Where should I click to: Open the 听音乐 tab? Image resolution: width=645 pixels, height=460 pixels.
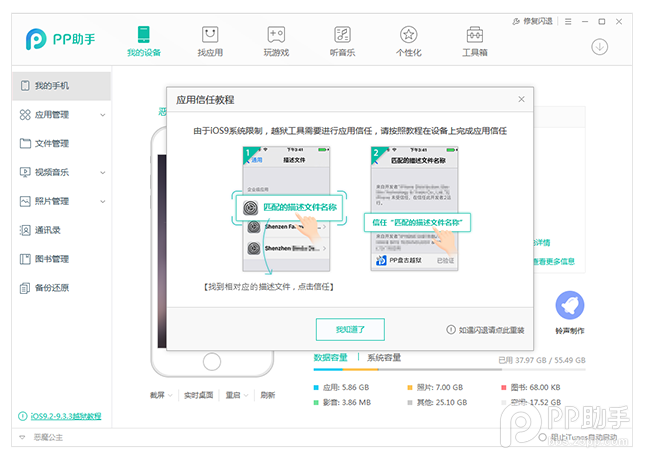pyautogui.click(x=342, y=41)
